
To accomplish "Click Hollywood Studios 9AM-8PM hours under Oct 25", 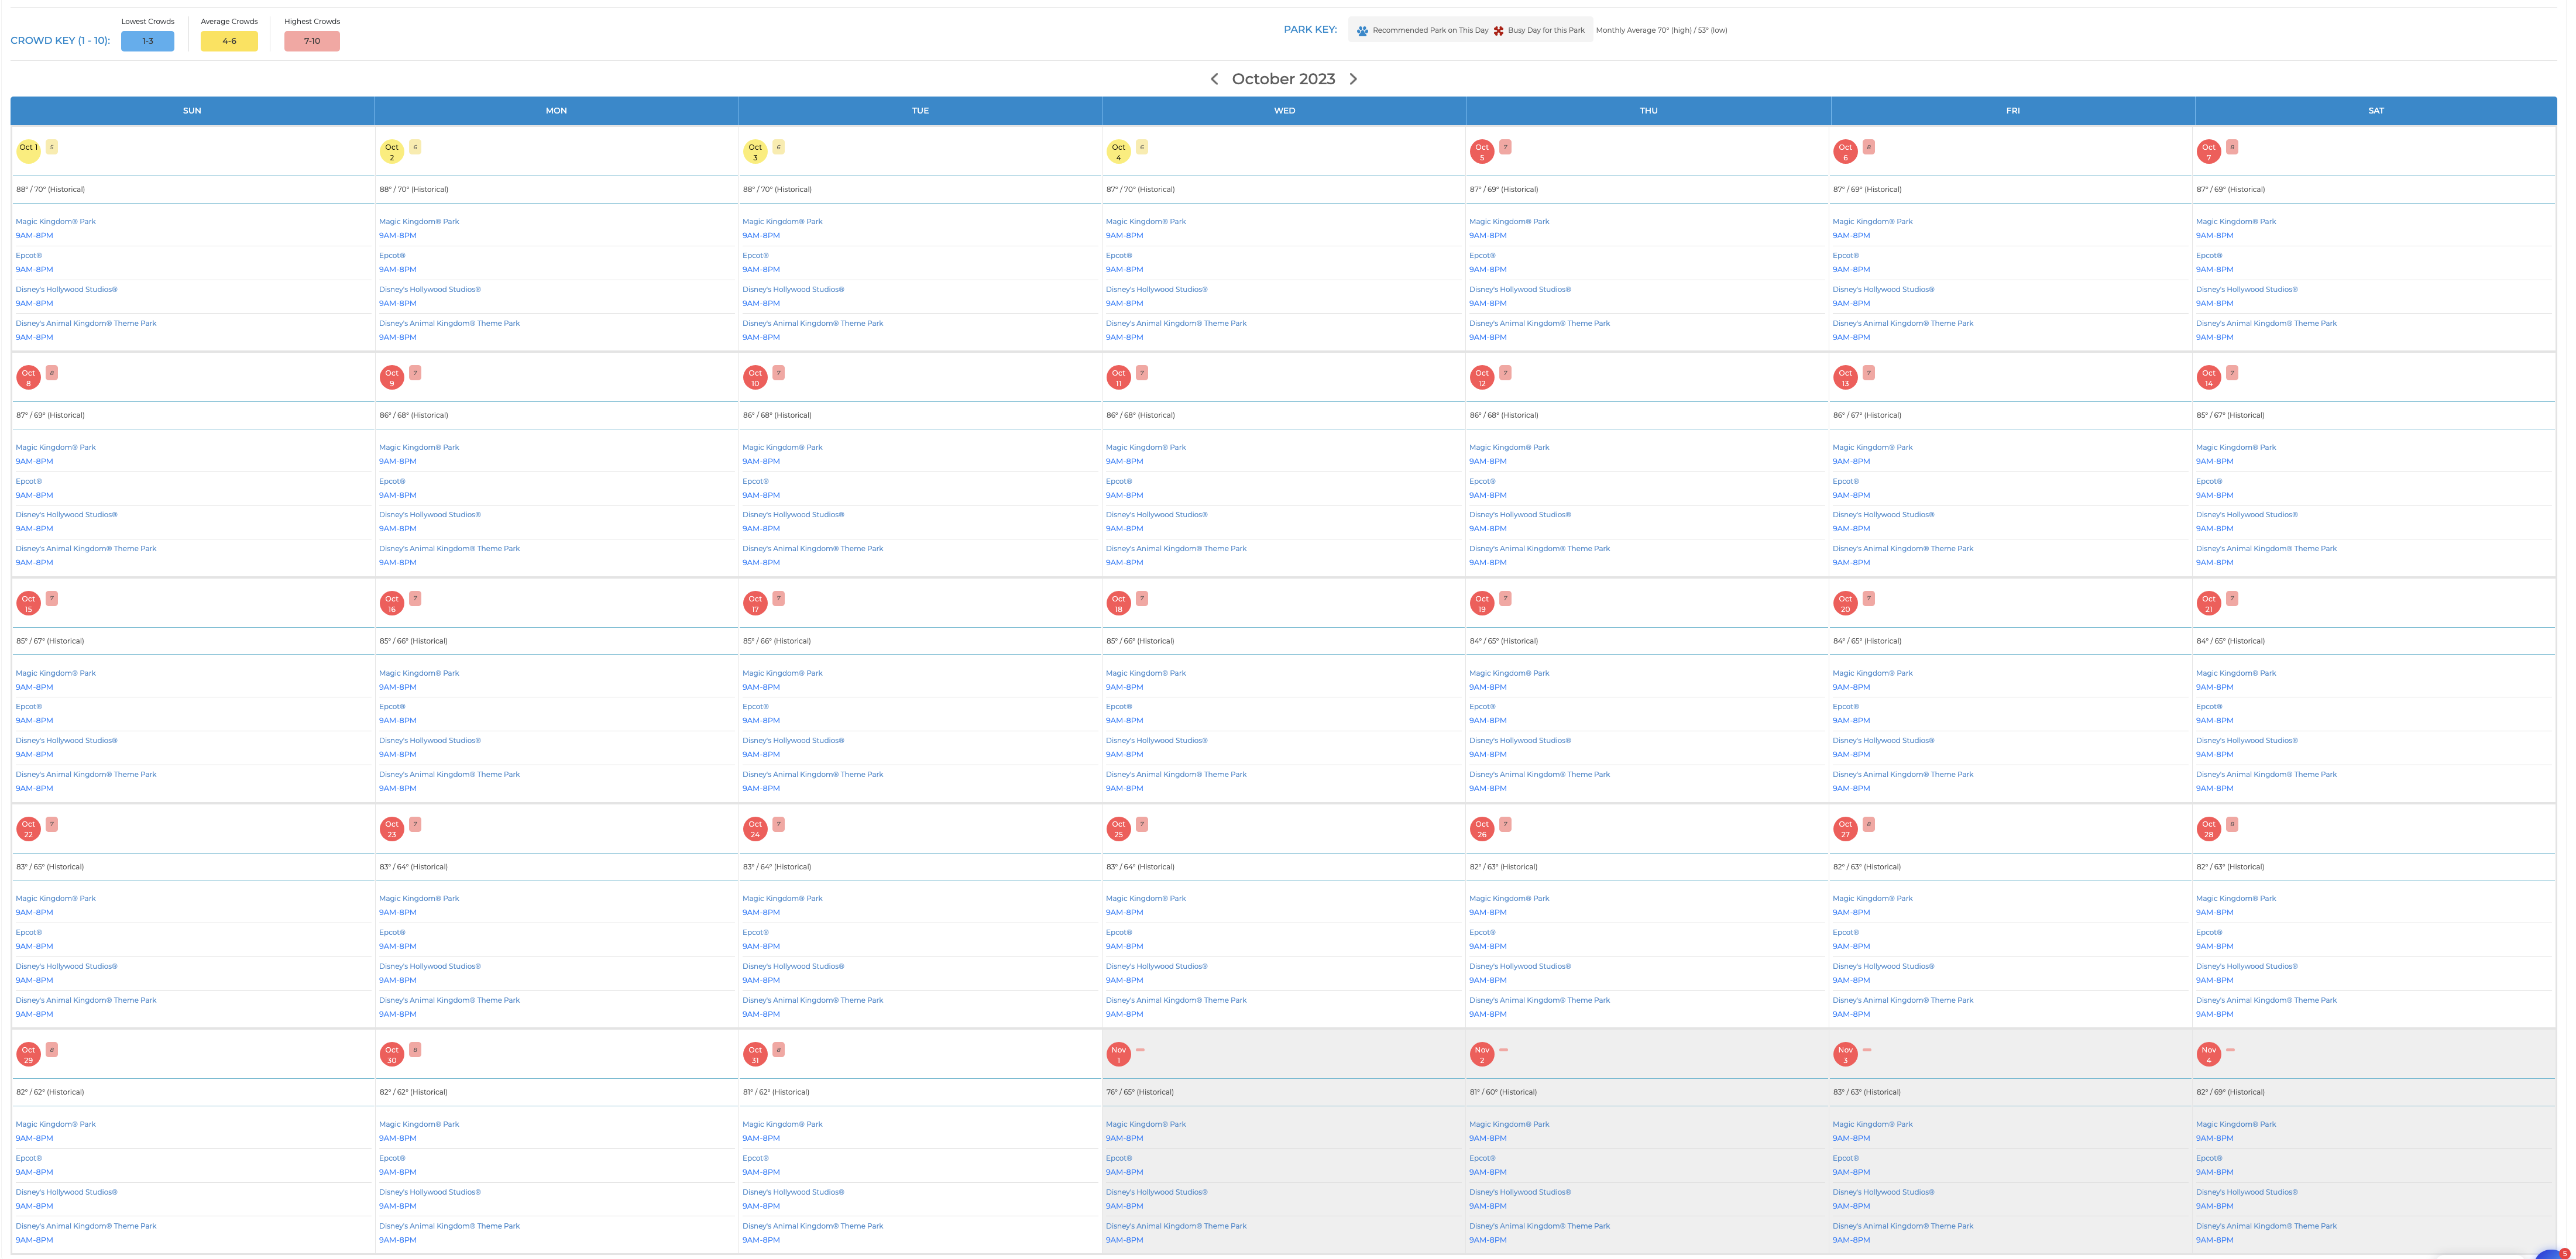I will coord(1124,981).
